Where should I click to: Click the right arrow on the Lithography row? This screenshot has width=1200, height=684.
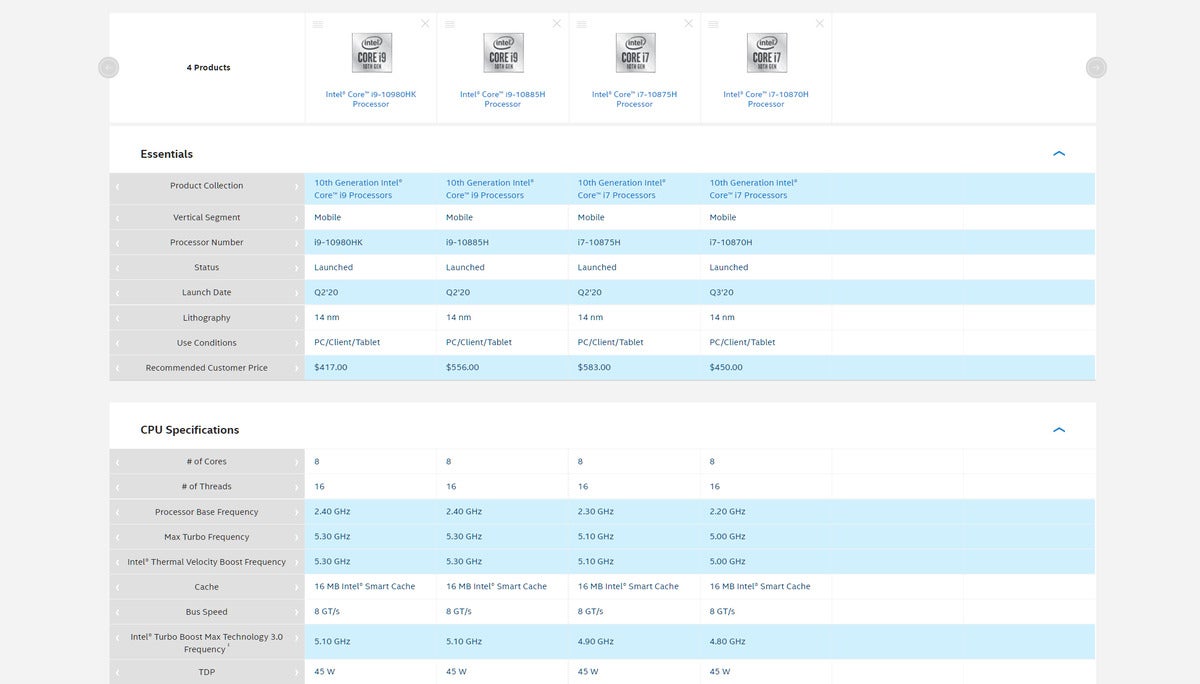point(296,318)
